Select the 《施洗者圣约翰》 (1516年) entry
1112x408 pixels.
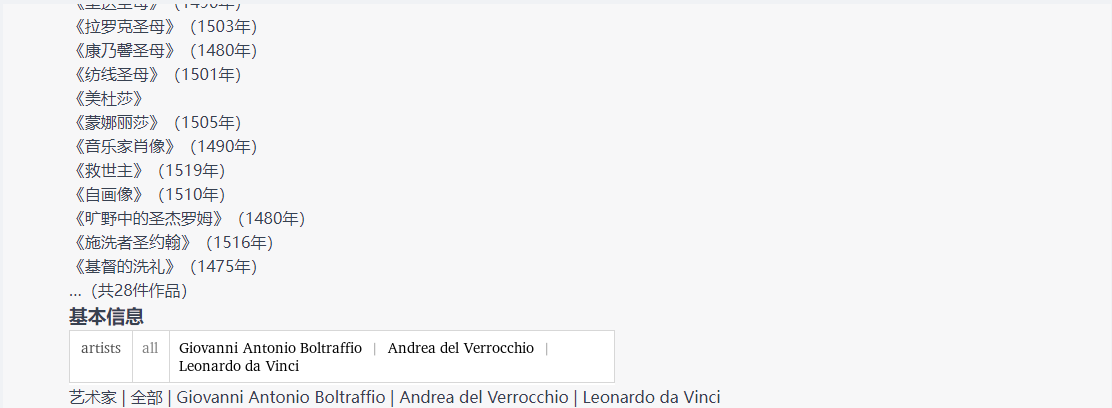point(171,242)
